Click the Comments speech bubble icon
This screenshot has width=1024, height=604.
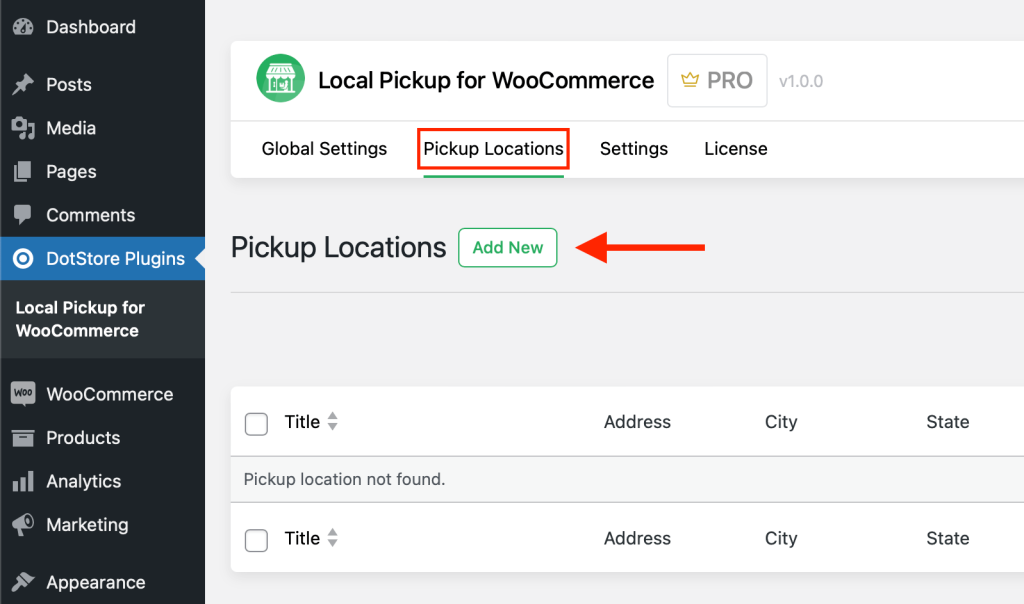[23, 215]
